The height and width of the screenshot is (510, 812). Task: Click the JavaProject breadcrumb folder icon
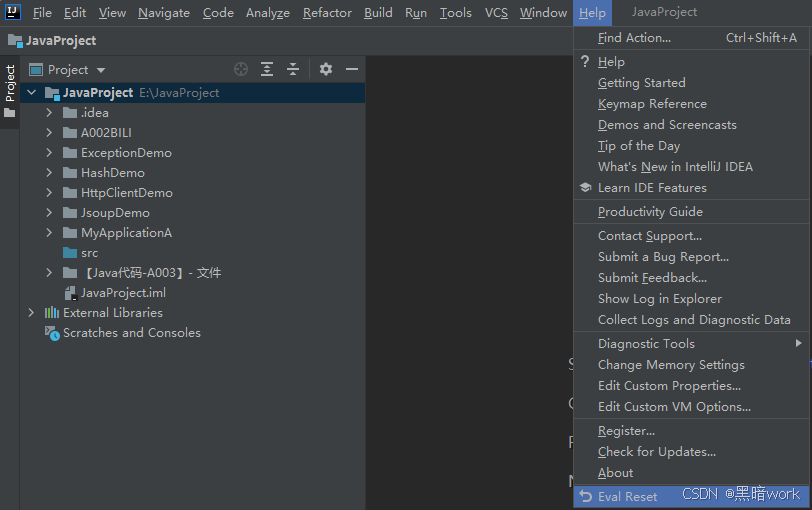15,40
